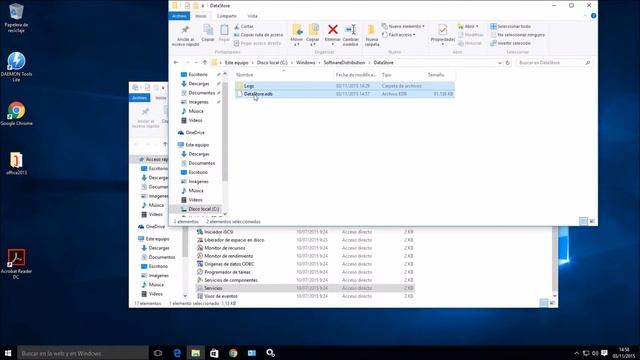The height and width of the screenshot is (360, 640).
Task: Open Archivo tab in back window
Action: [140, 98]
